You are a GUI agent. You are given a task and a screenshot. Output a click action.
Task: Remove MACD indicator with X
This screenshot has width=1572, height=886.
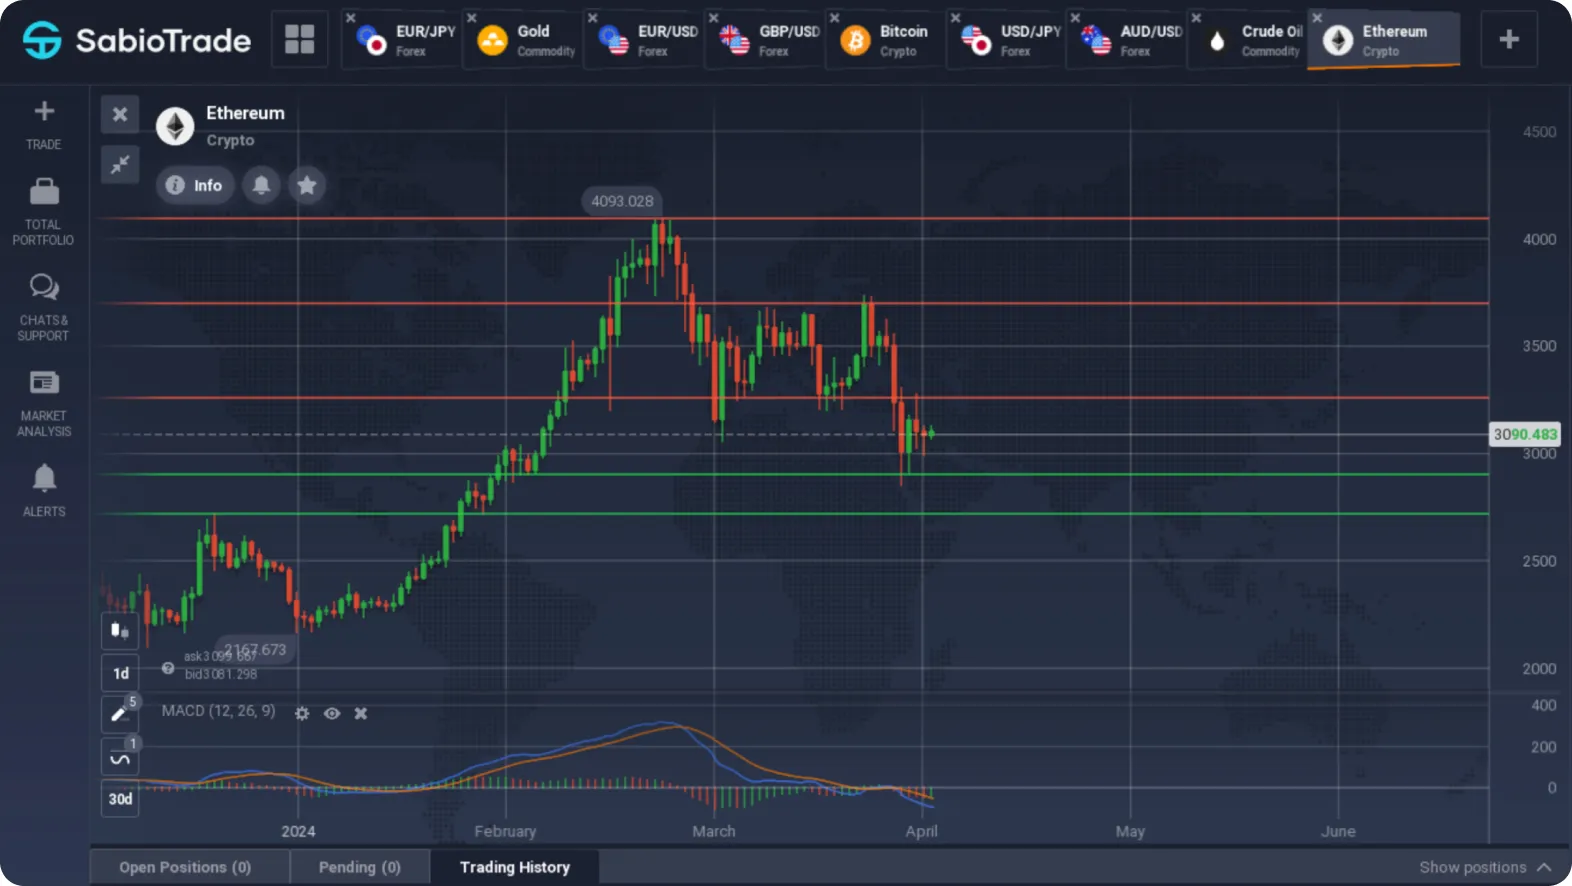[361, 713]
